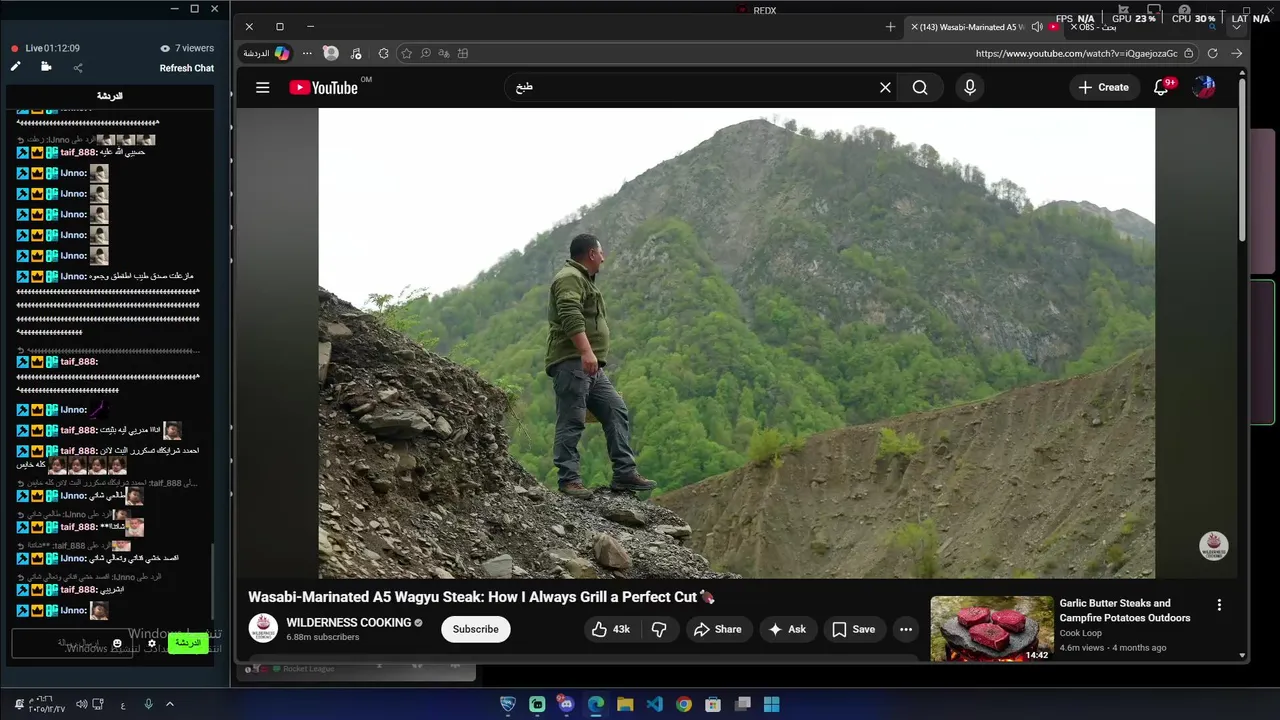Share the stream with share icon
1280x720 pixels.
point(78,68)
